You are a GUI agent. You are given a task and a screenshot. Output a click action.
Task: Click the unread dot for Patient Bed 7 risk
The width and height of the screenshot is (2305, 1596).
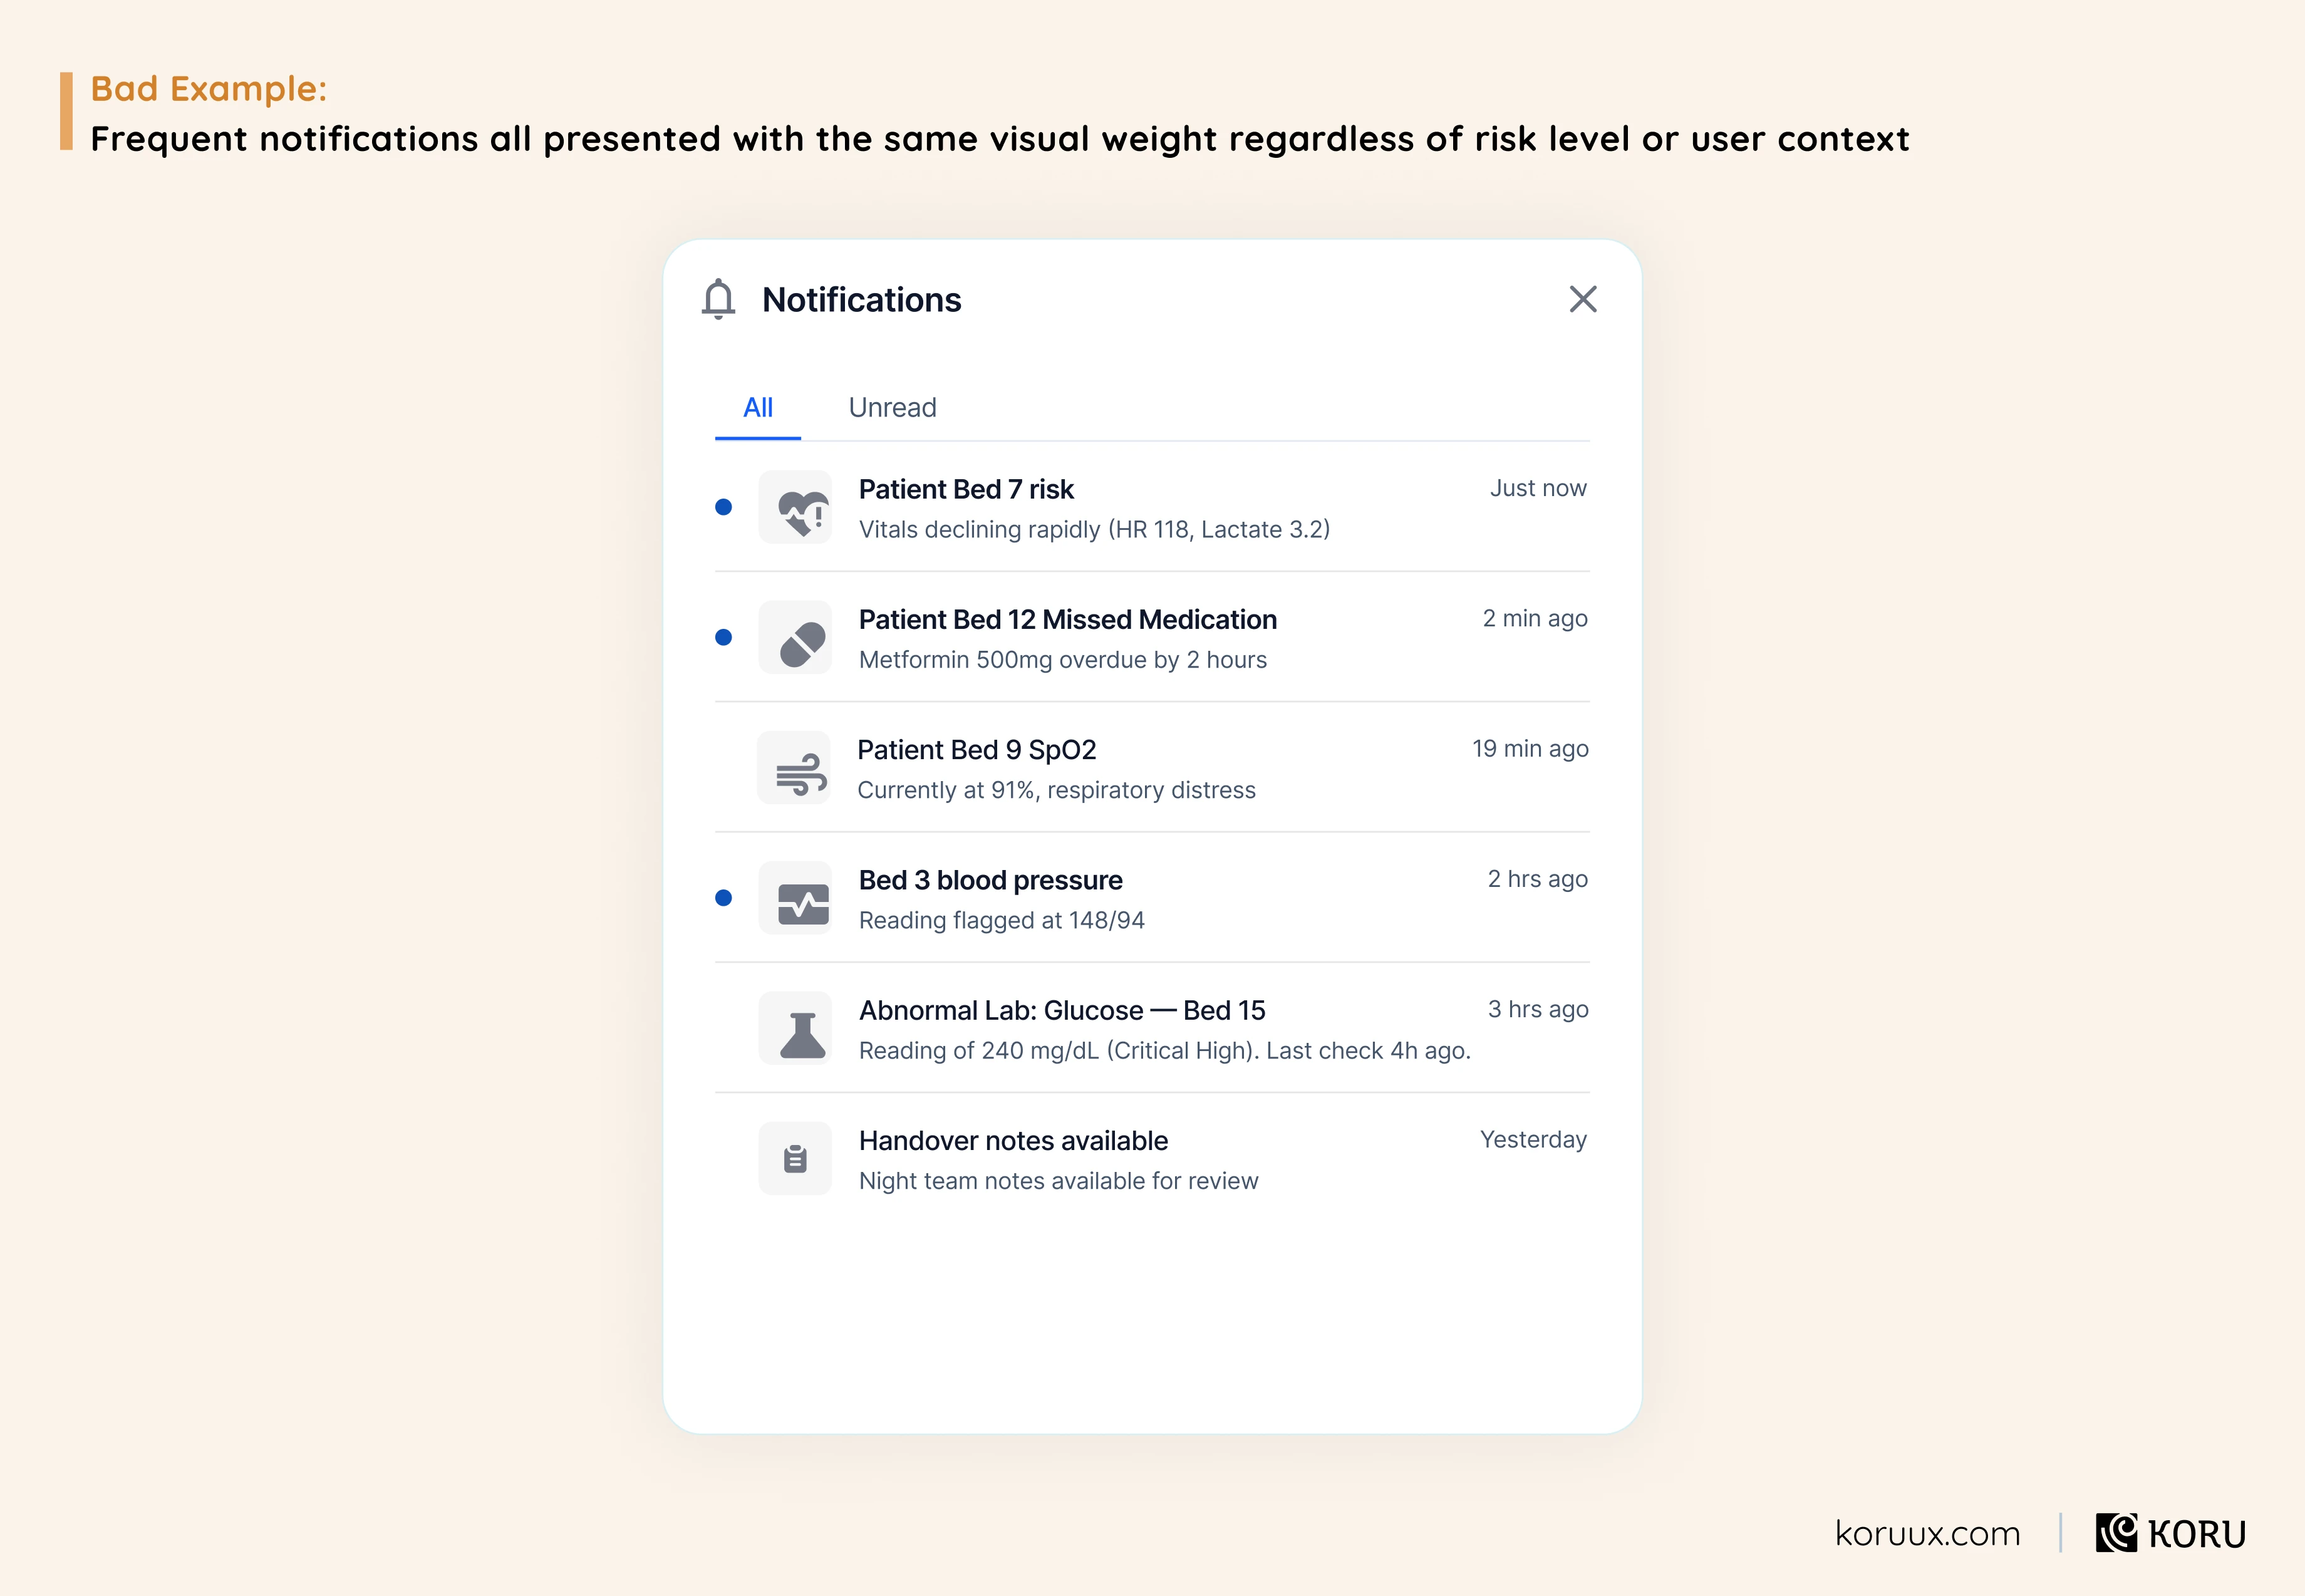click(x=723, y=507)
